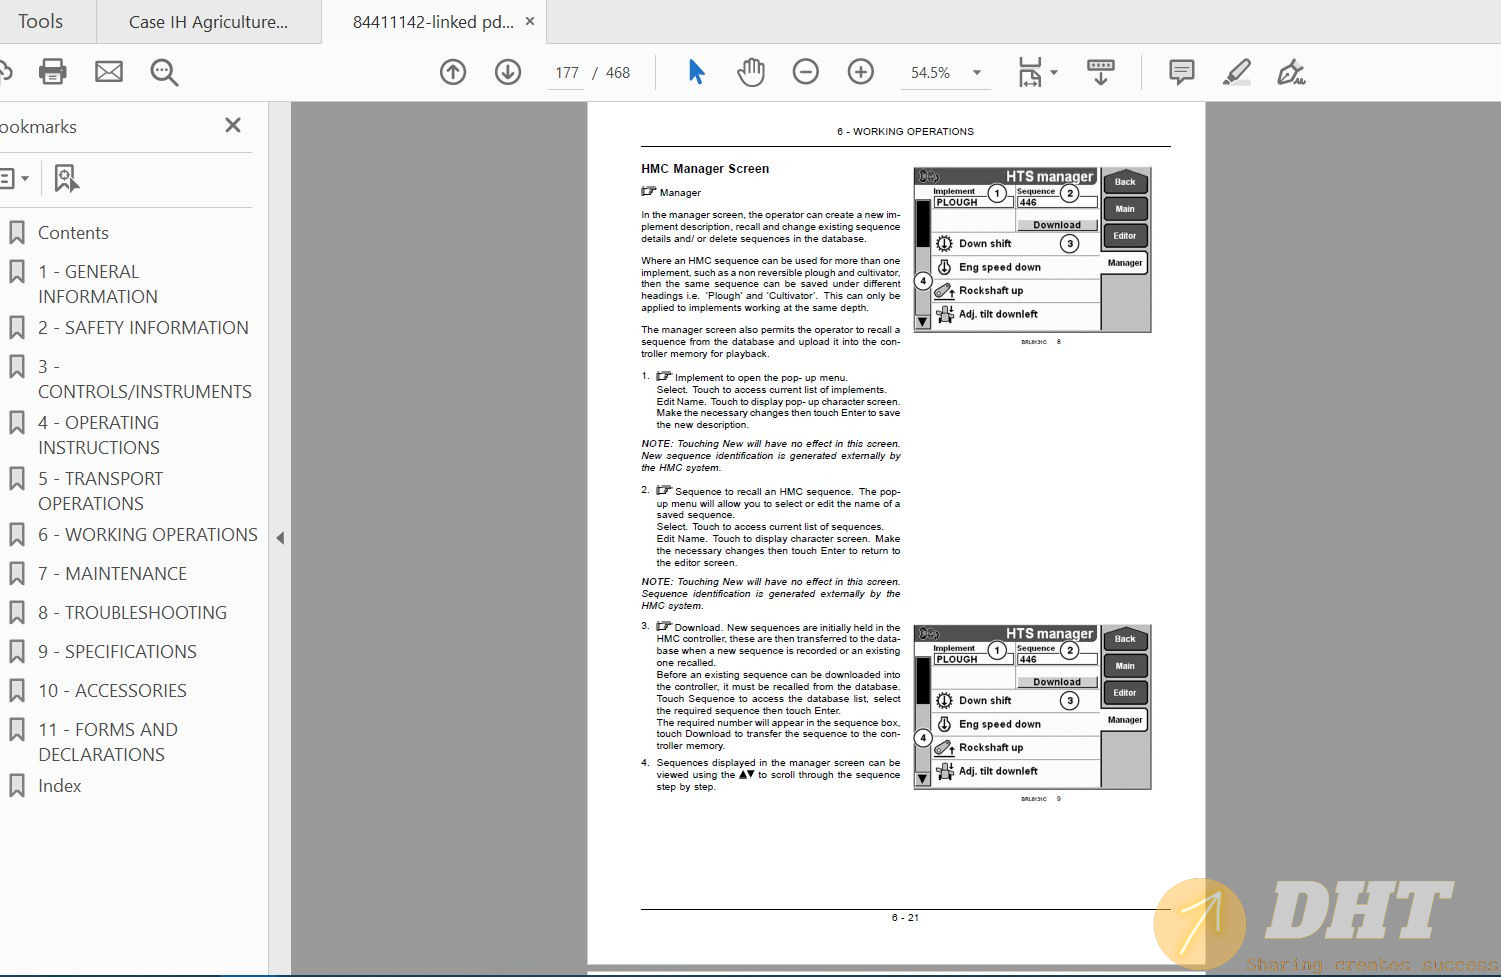
Task: Go to previous page arrow
Action: pyautogui.click(x=453, y=72)
